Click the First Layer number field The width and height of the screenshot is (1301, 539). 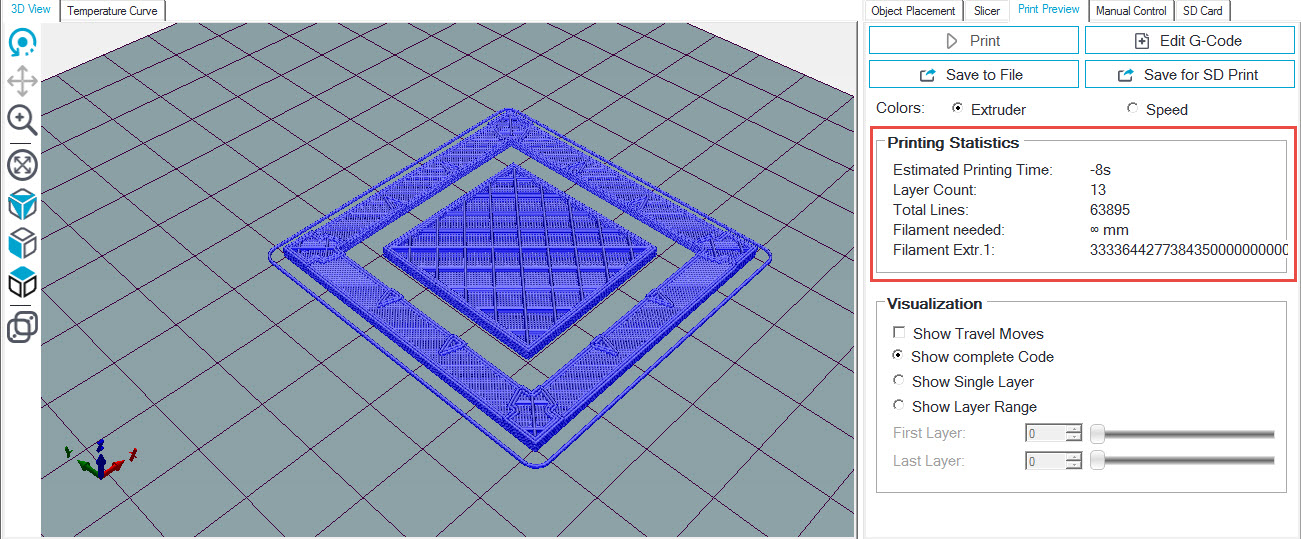point(1046,433)
